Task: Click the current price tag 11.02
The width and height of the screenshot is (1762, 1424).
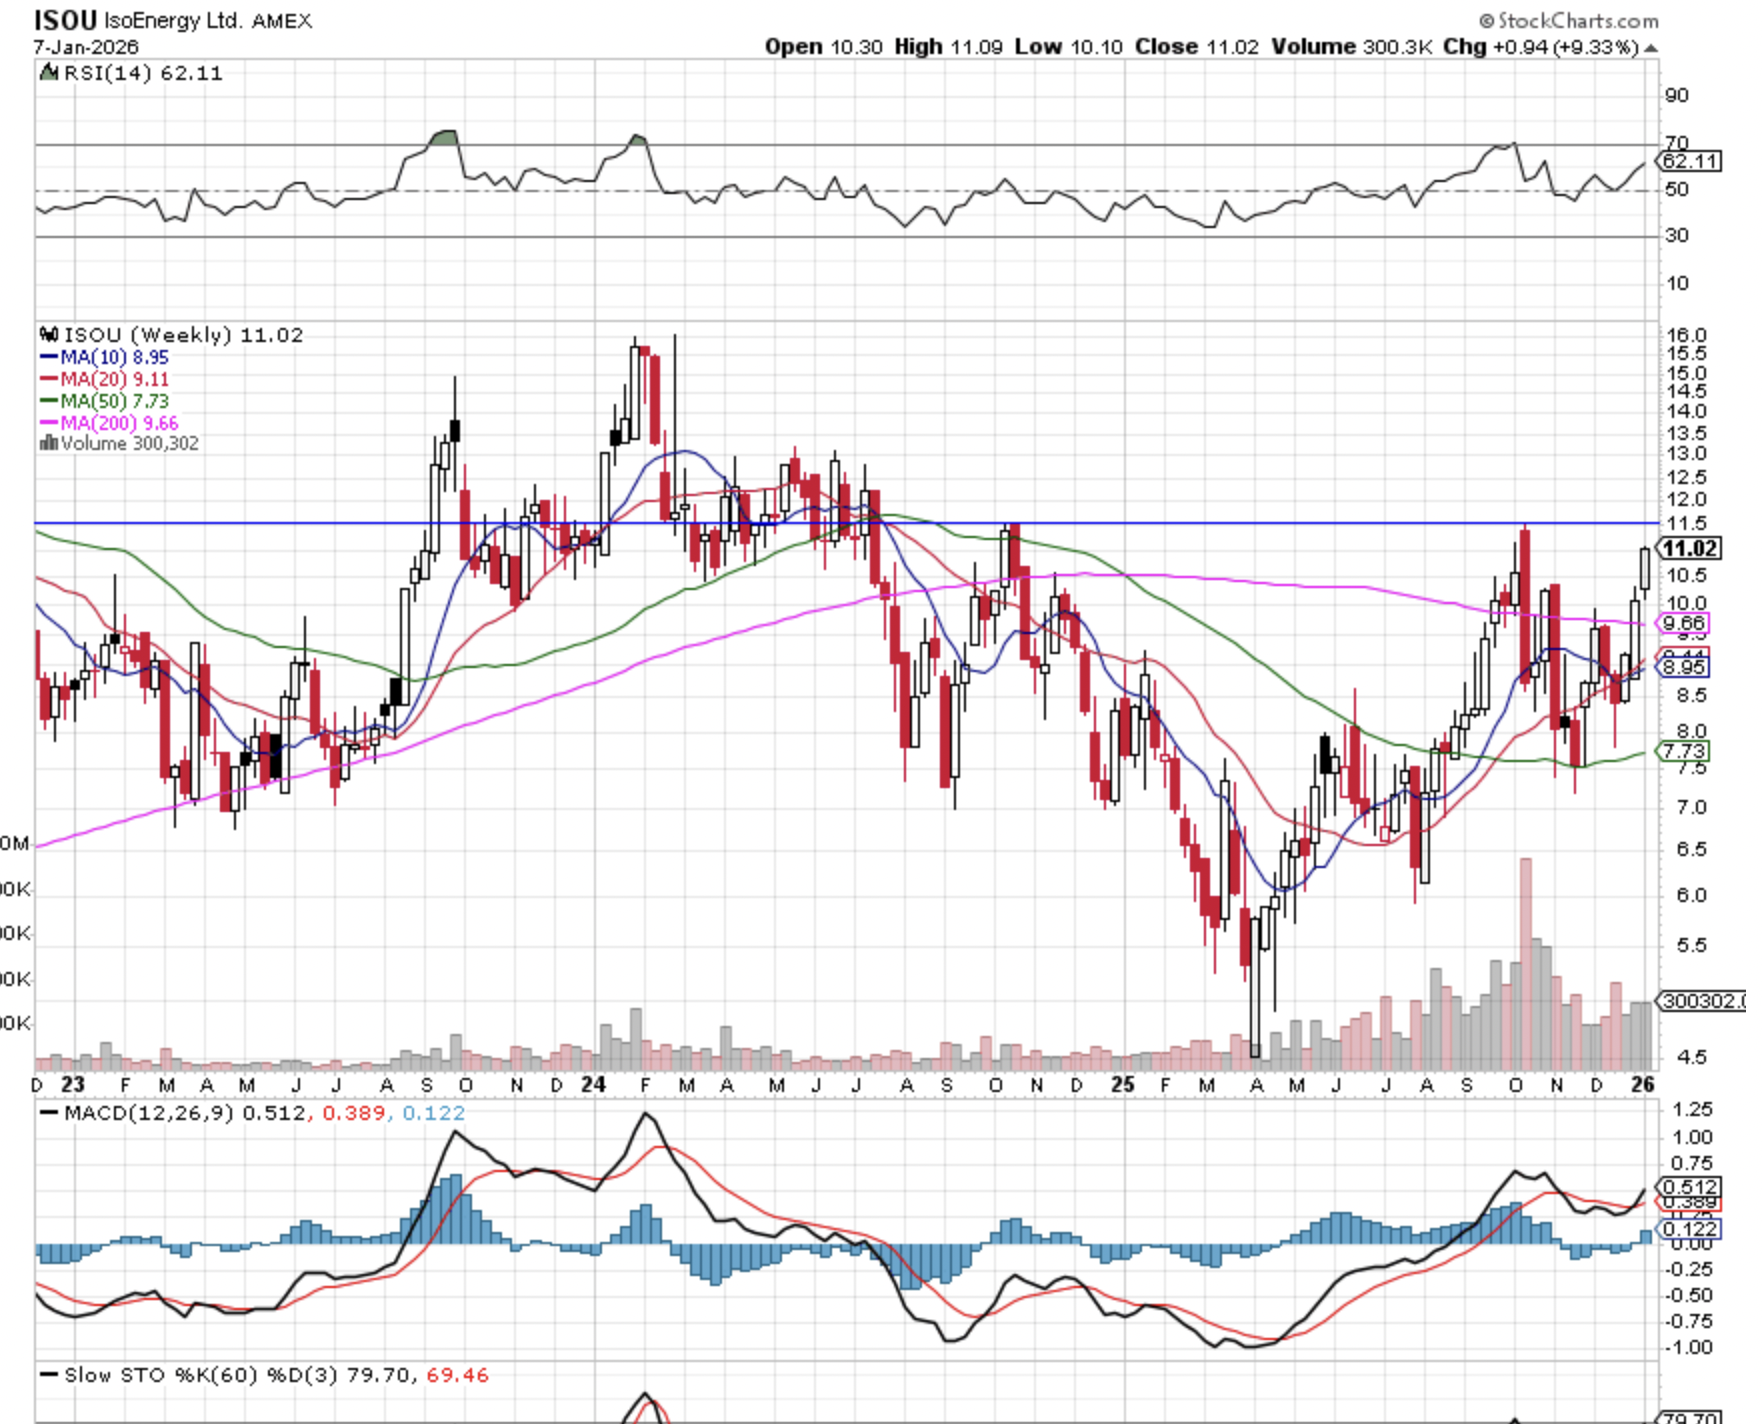Action: (x=1689, y=548)
